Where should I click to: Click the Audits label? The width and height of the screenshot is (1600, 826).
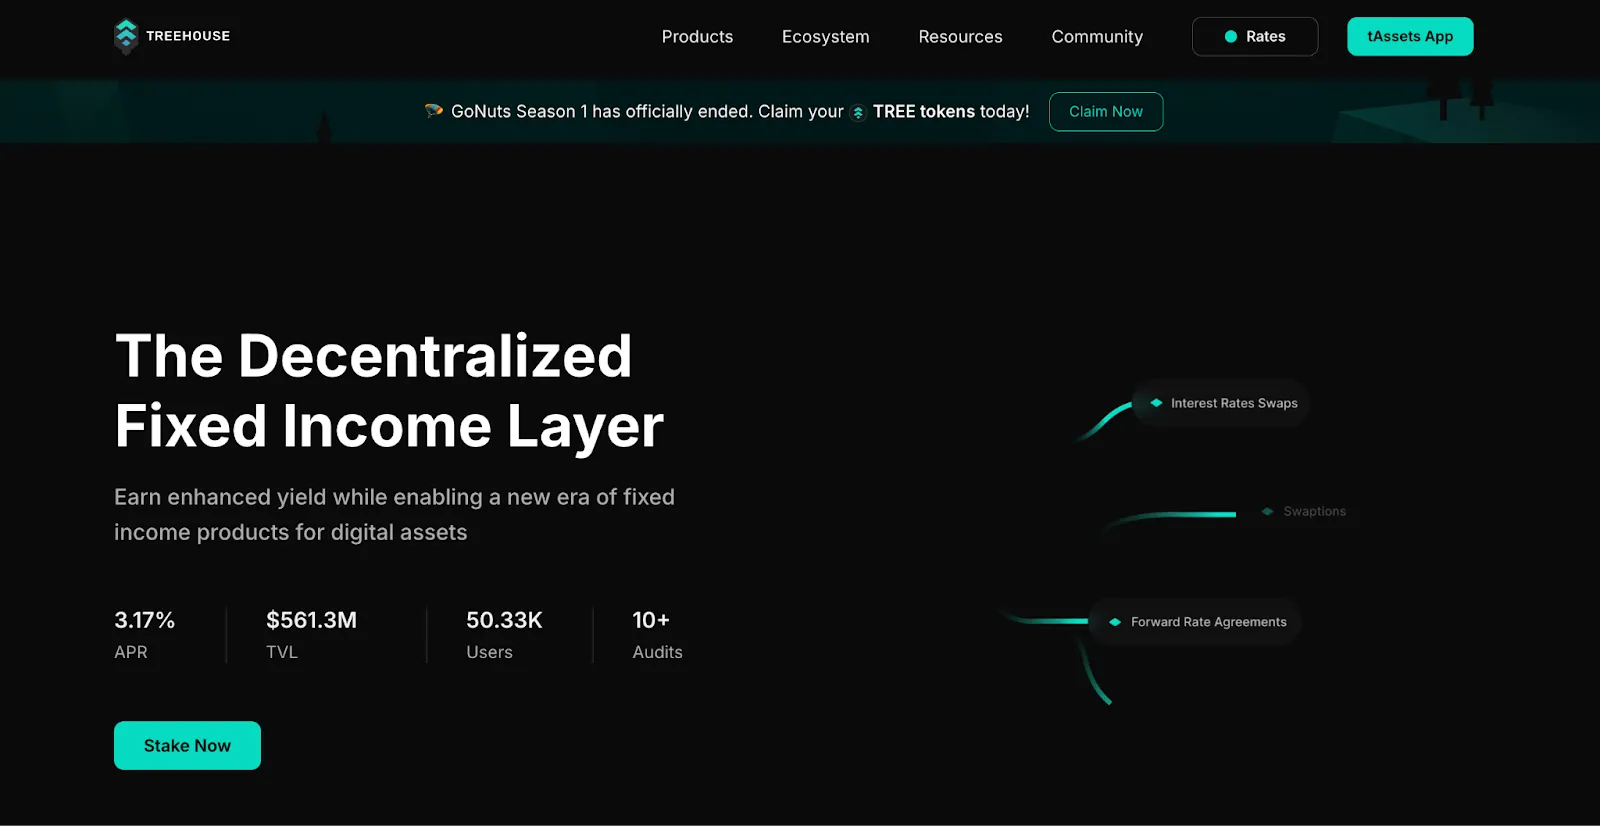[657, 652]
